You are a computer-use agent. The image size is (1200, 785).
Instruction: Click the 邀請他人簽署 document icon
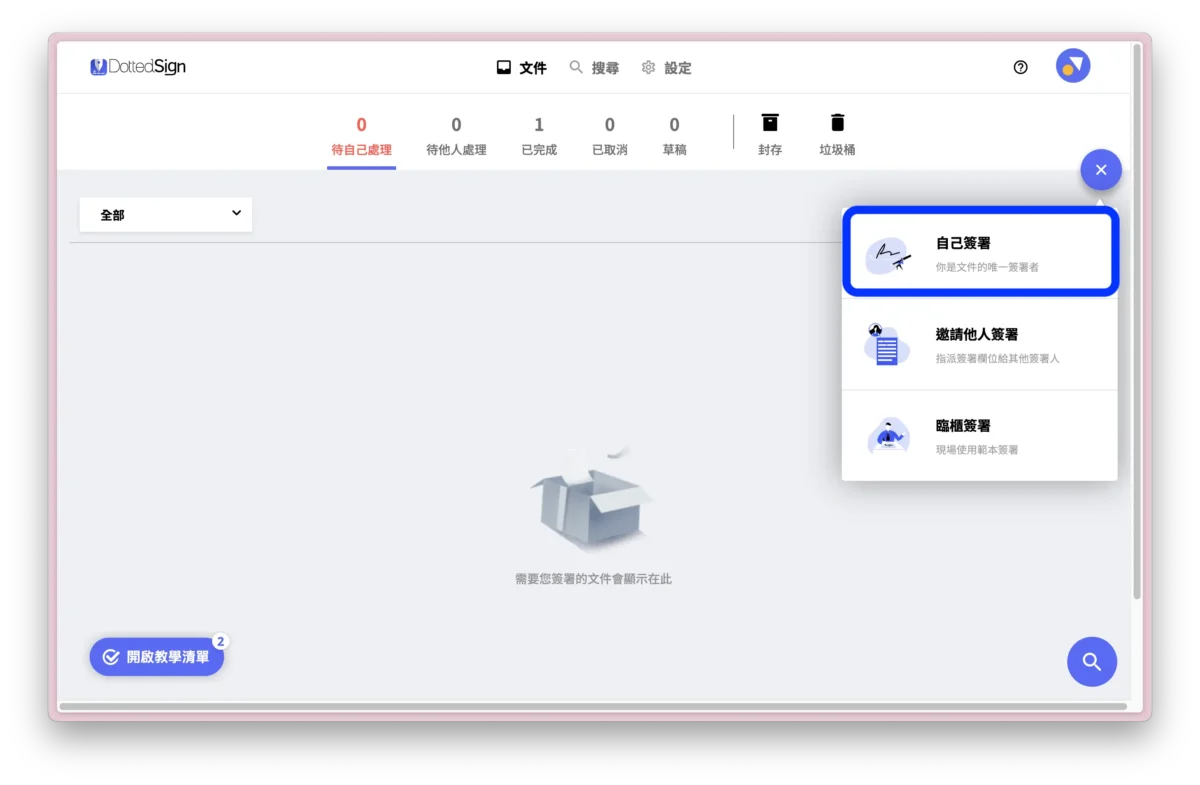[888, 344]
